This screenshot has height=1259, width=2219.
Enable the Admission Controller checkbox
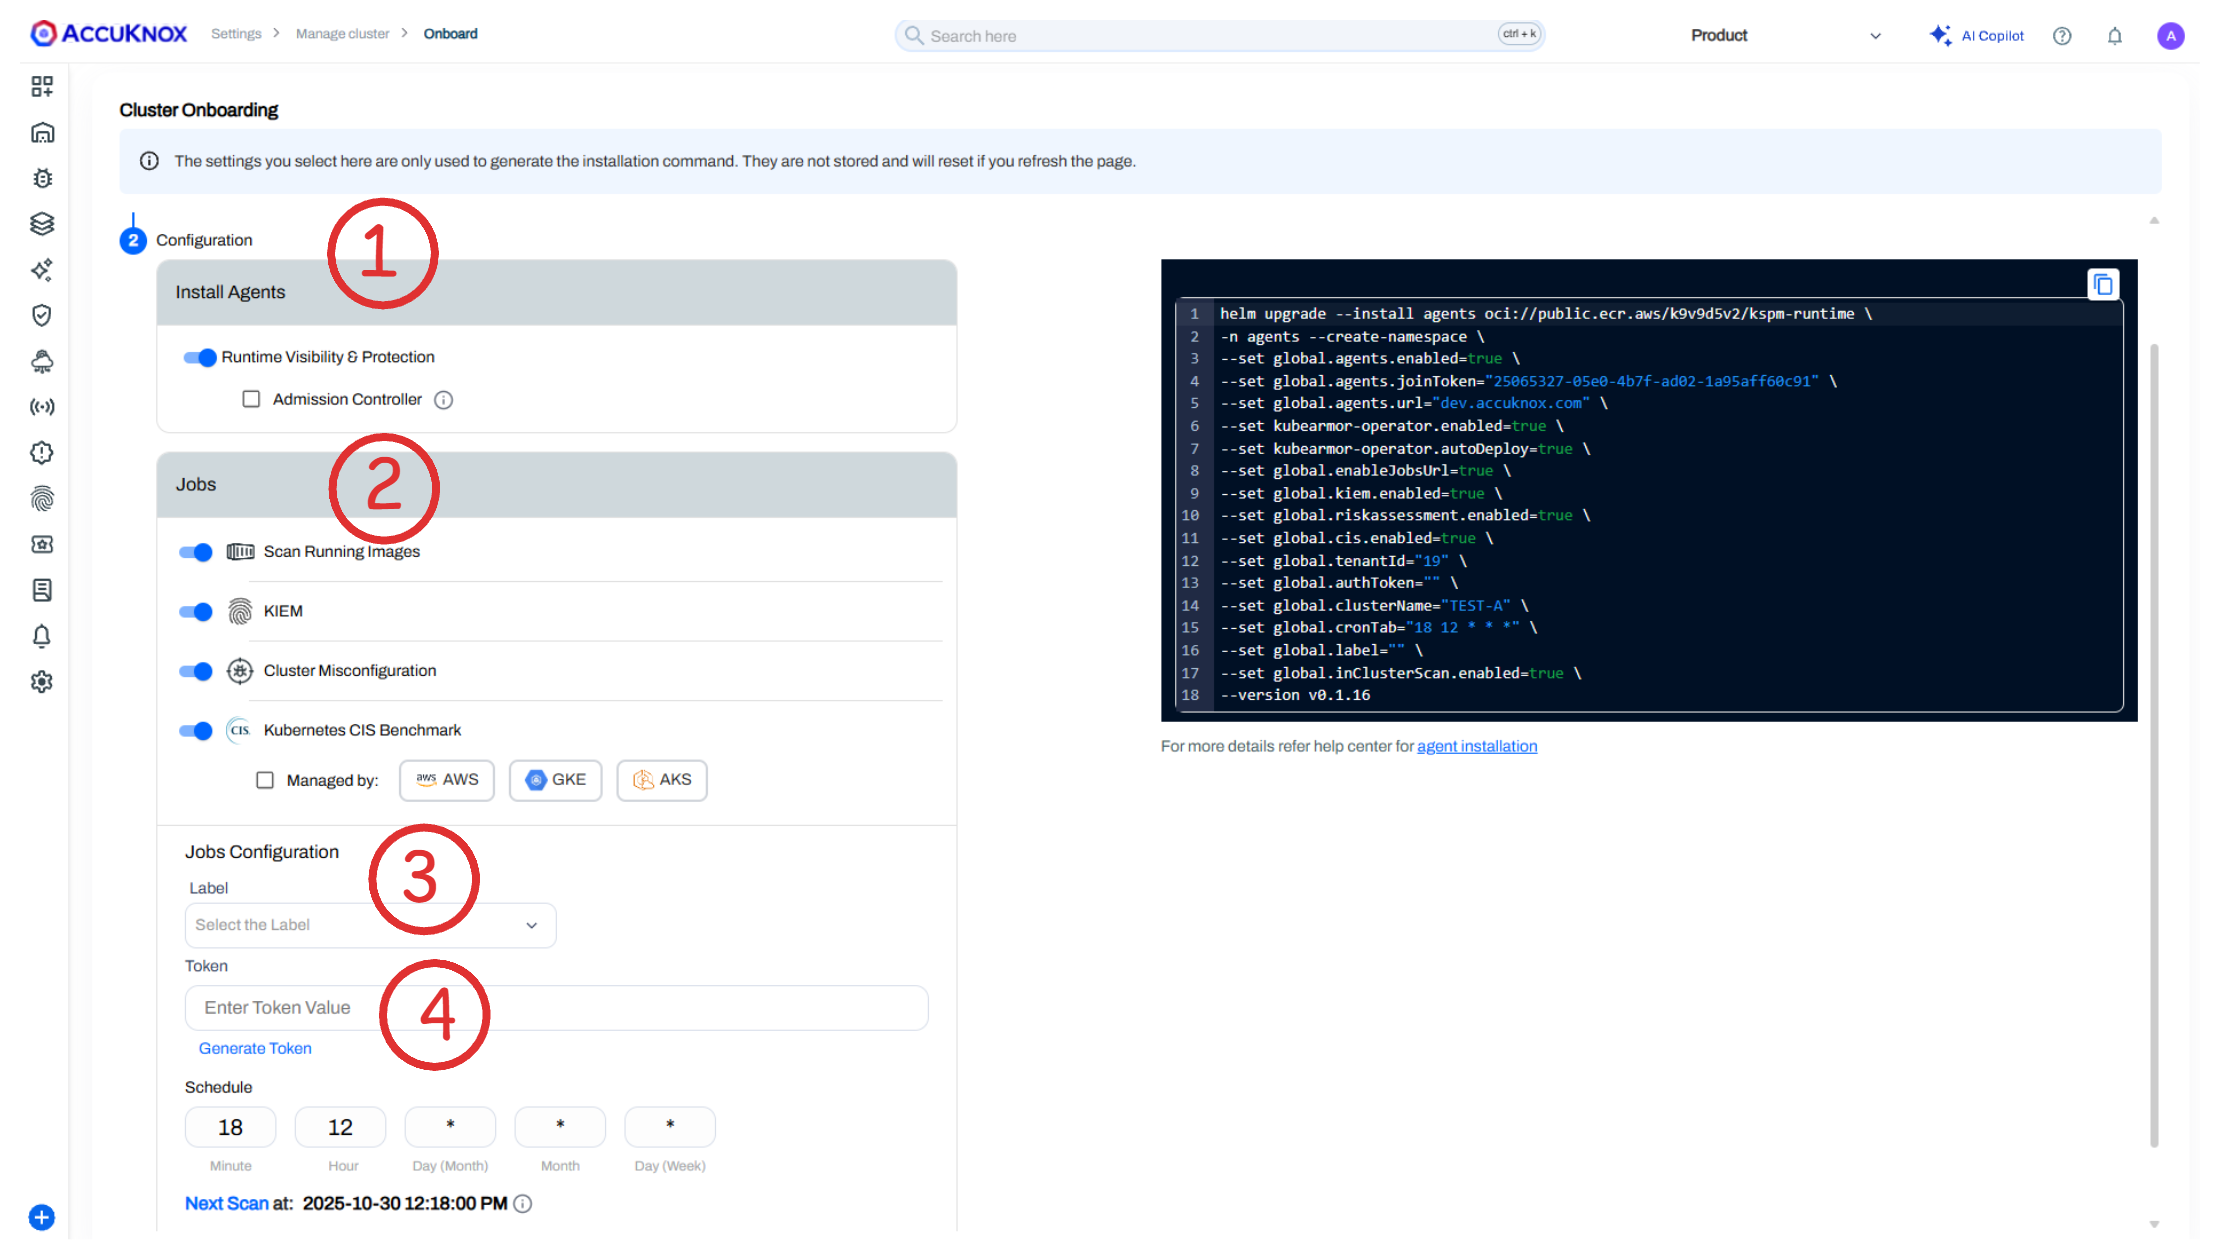251,399
